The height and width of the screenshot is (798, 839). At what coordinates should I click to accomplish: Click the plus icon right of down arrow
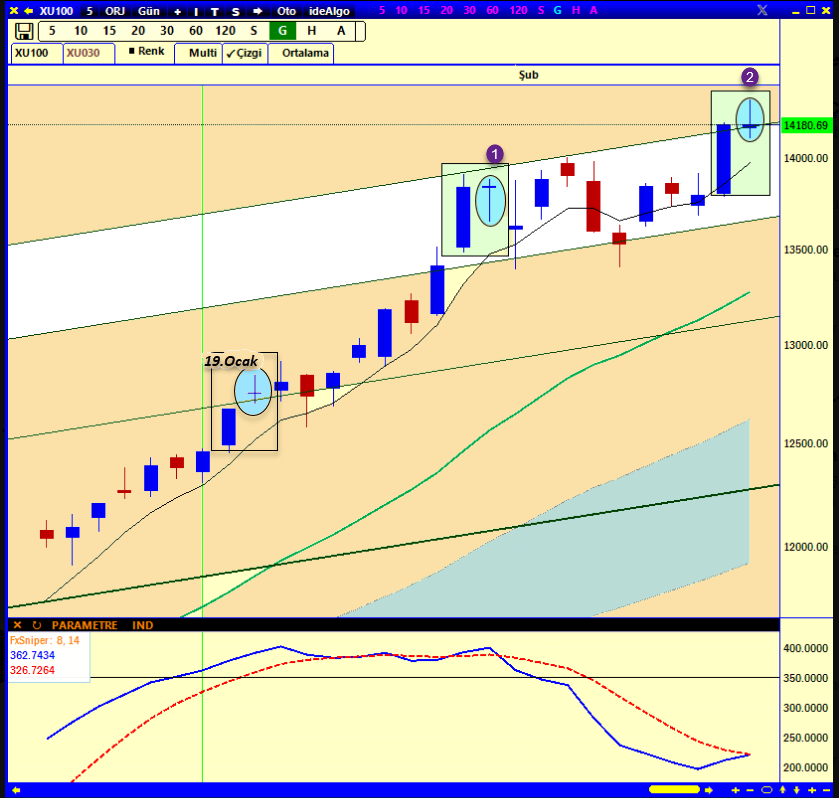coord(812,790)
